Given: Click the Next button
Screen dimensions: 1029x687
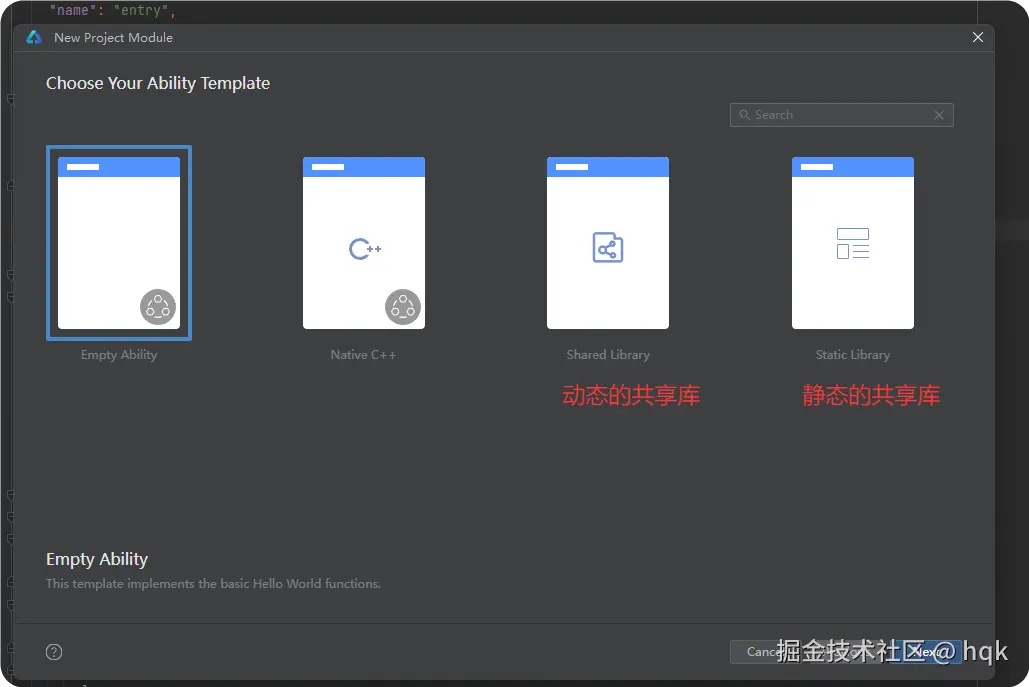Looking at the screenshot, I should pos(928,651).
